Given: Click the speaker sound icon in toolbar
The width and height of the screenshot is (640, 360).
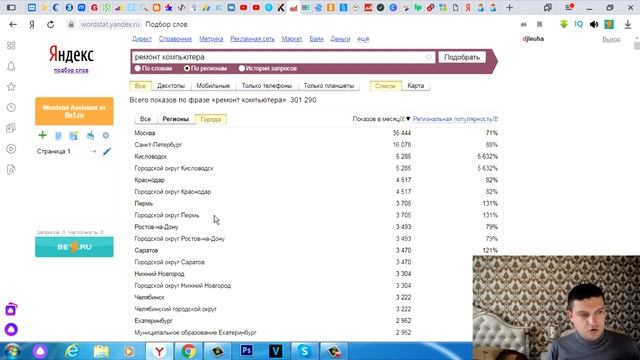Looking at the screenshot, I should pos(594,24).
